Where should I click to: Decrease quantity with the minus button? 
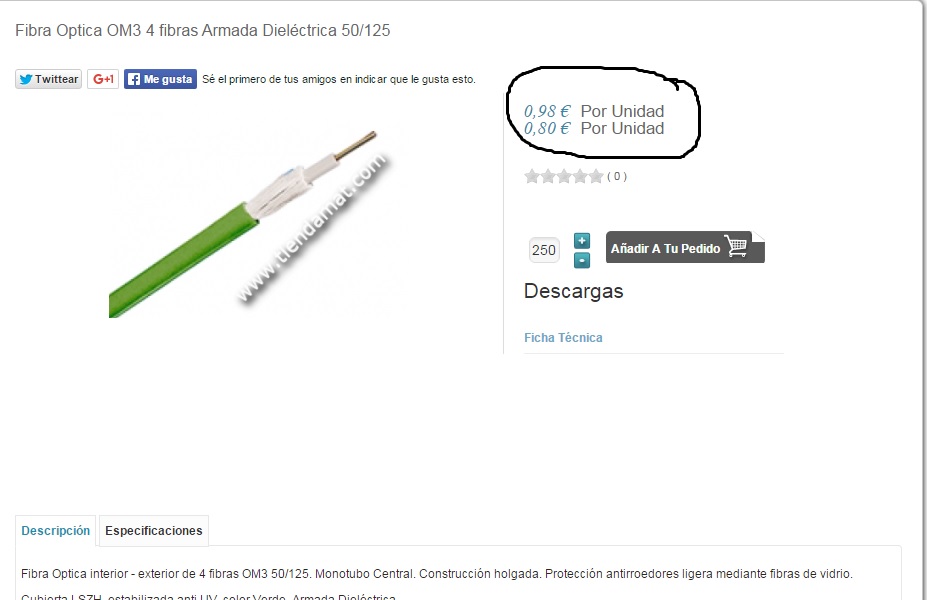[582, 260]
